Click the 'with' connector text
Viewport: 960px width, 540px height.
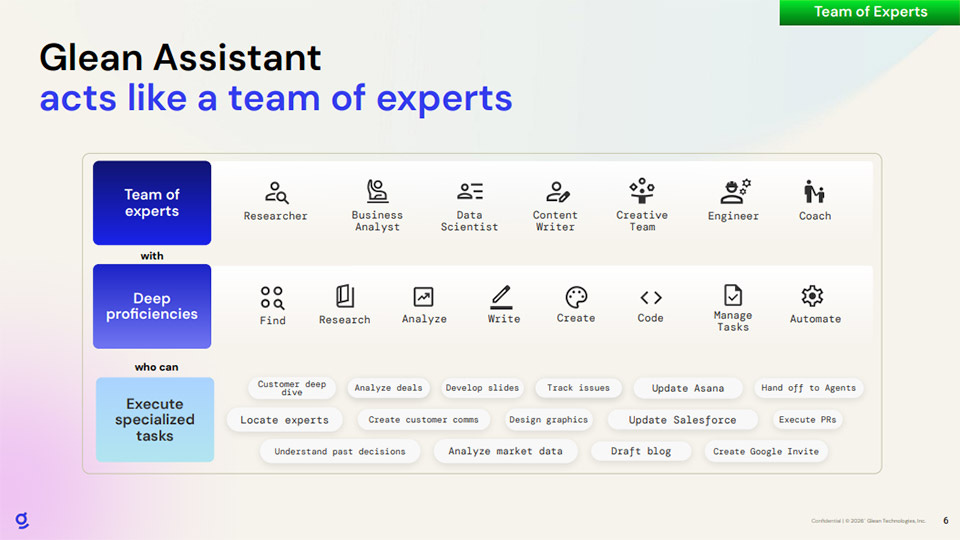click(x=152, y=256)
